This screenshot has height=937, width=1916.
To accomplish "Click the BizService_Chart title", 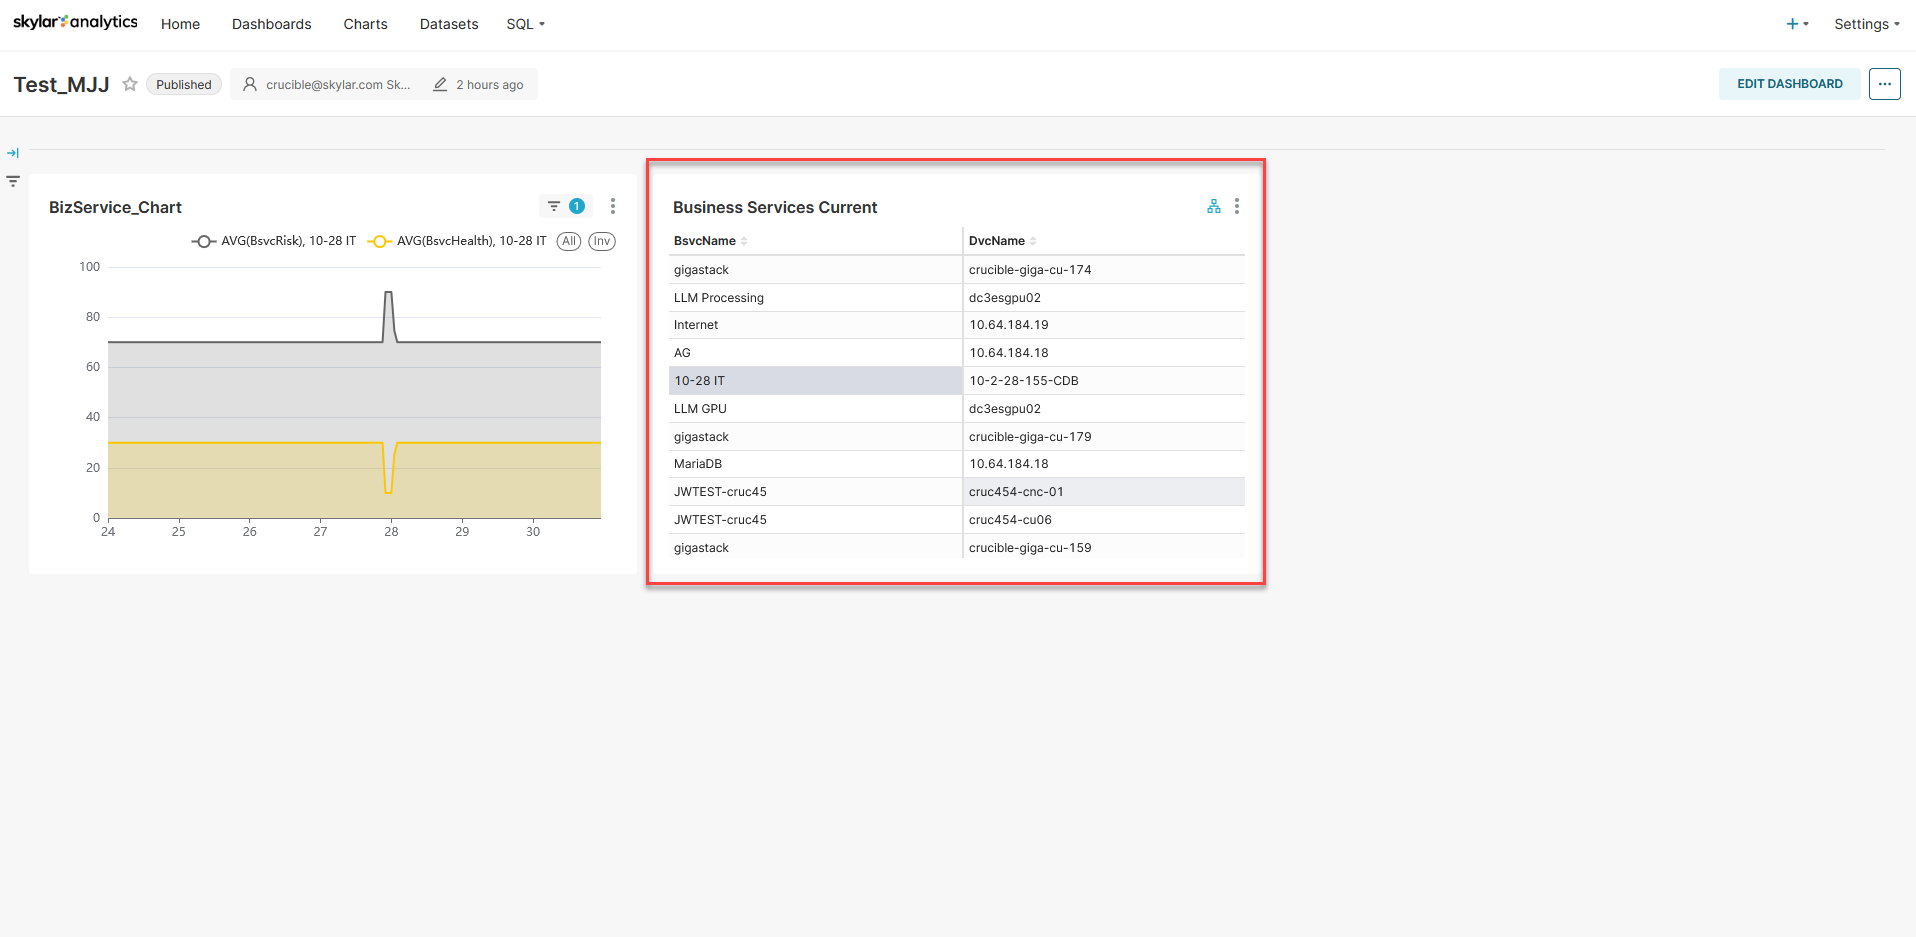I will point(115,207).
